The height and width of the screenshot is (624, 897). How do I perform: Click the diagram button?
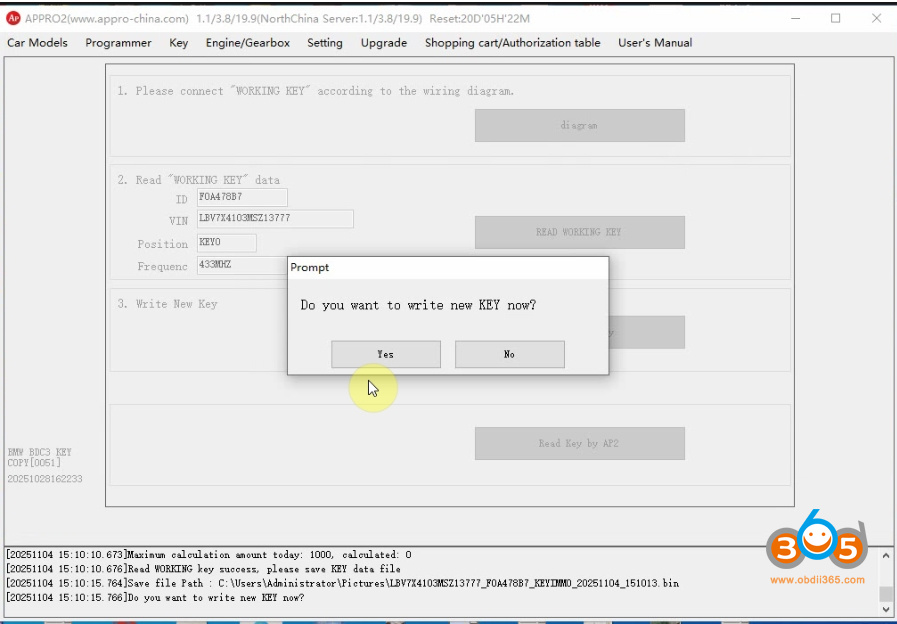579,125
